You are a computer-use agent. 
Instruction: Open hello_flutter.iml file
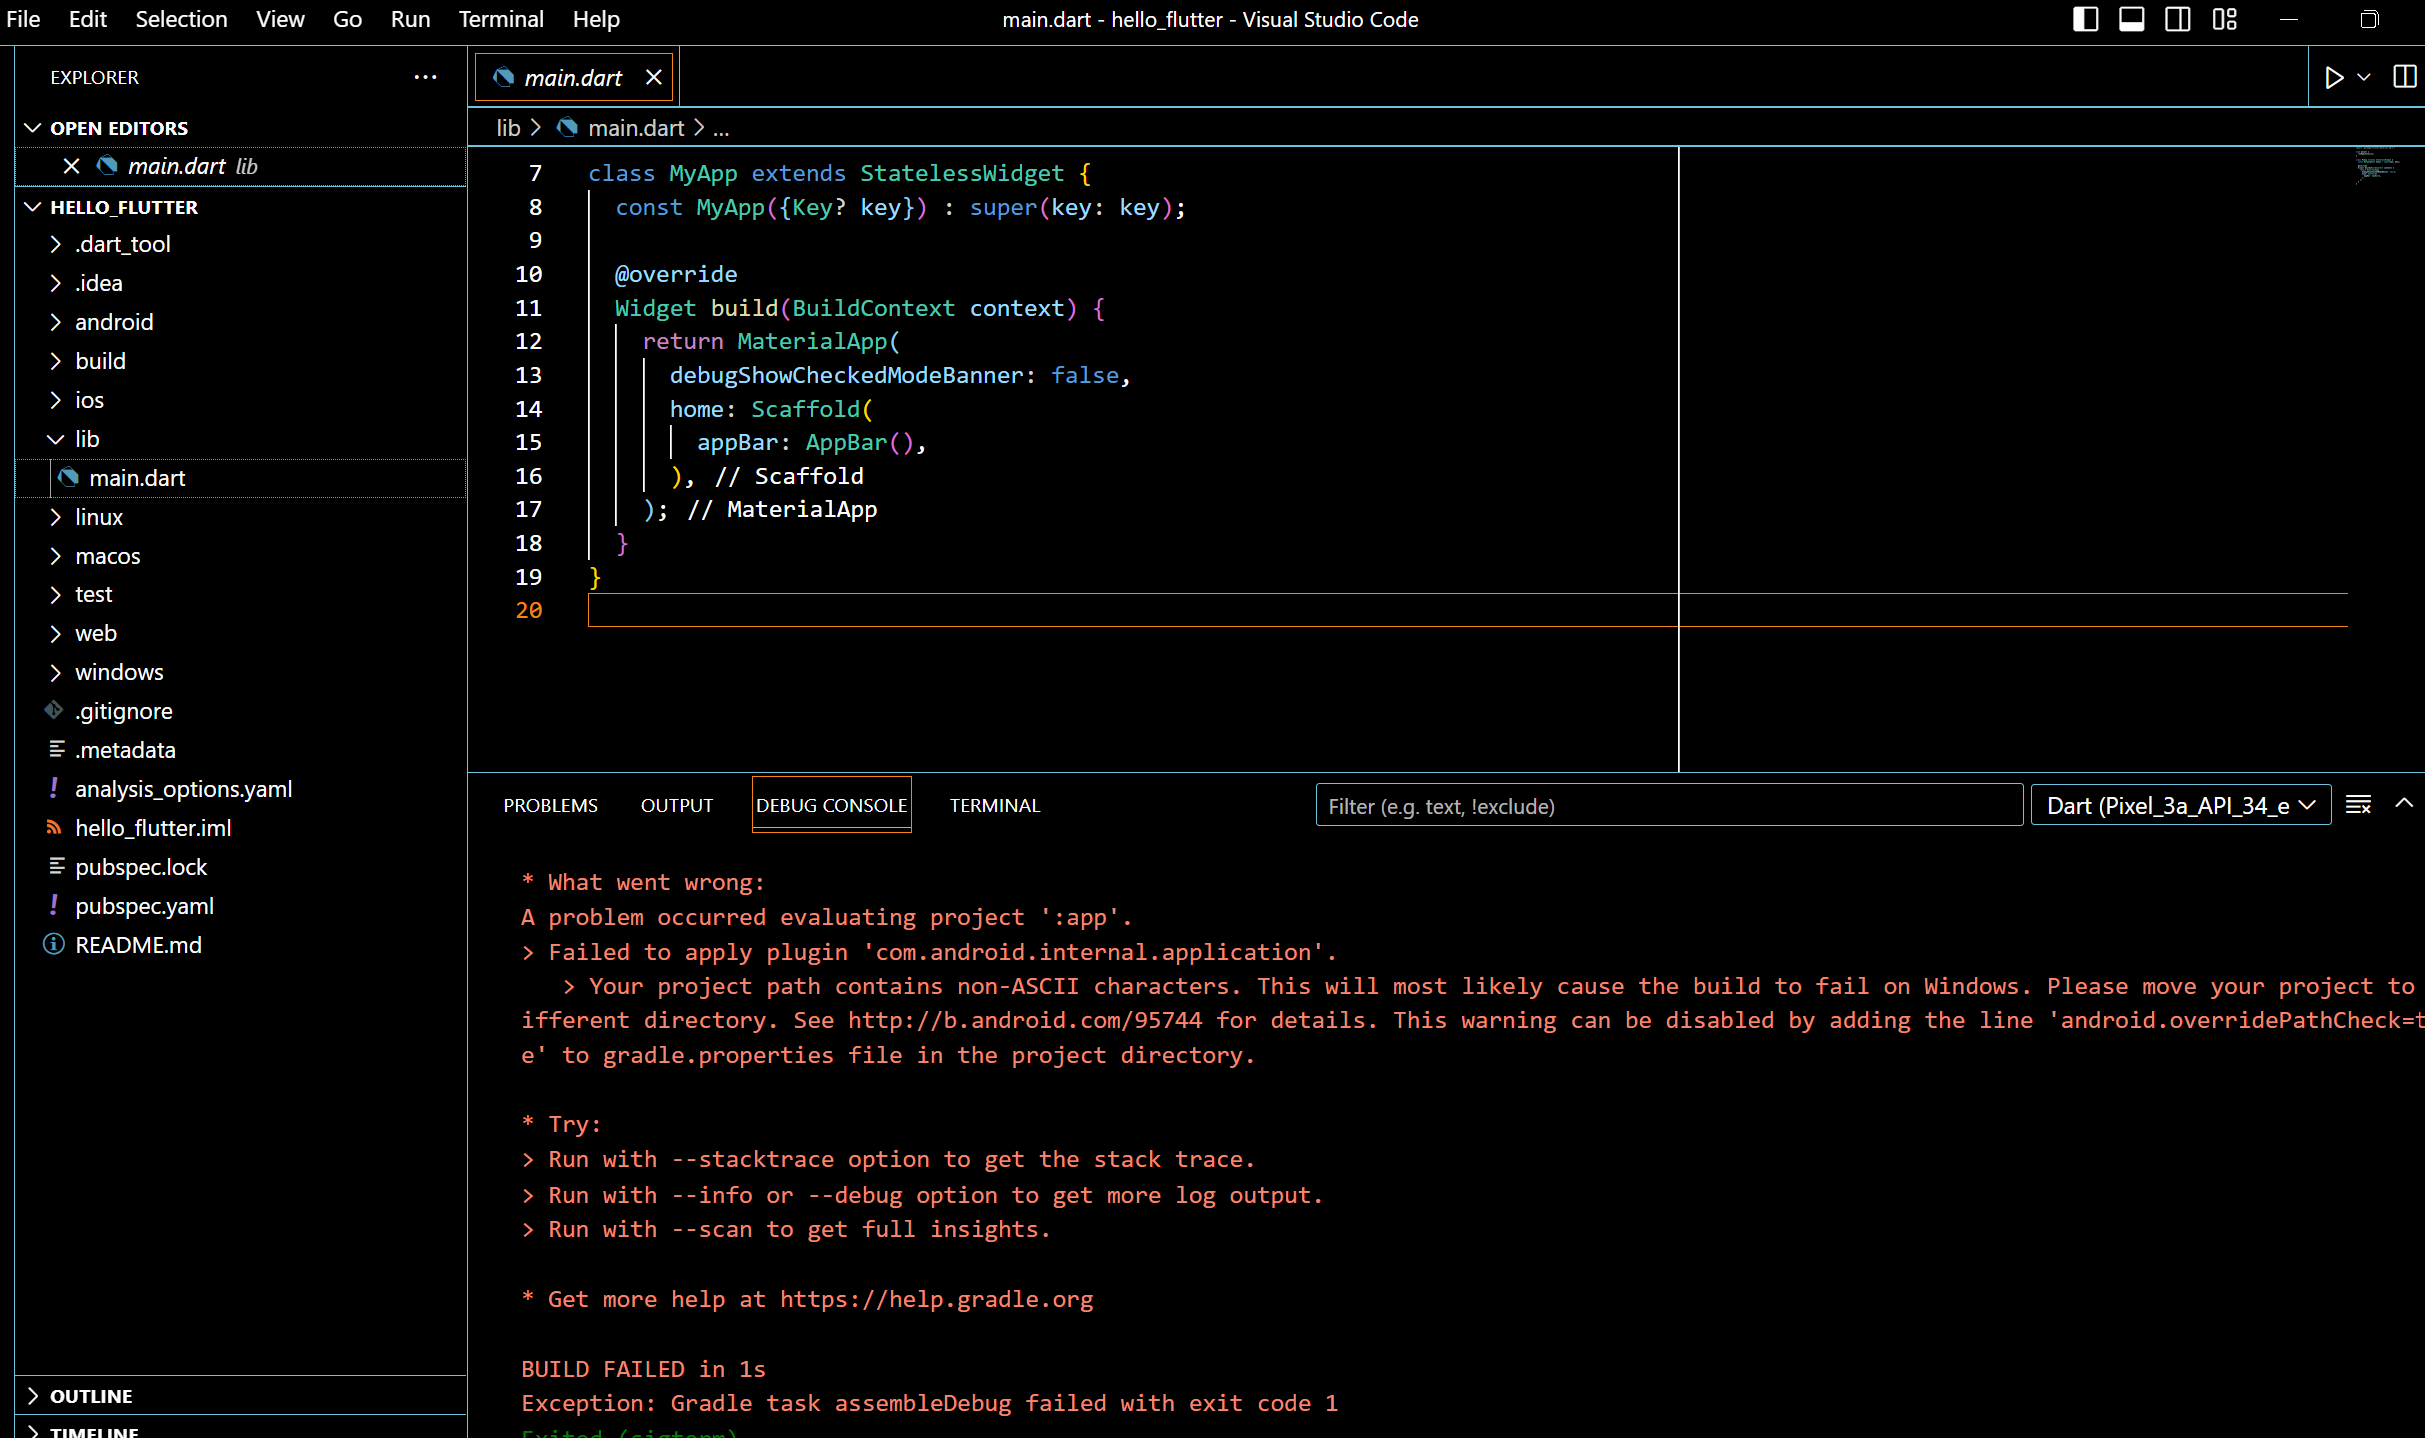pyautogui.click(x=241, y=828)
